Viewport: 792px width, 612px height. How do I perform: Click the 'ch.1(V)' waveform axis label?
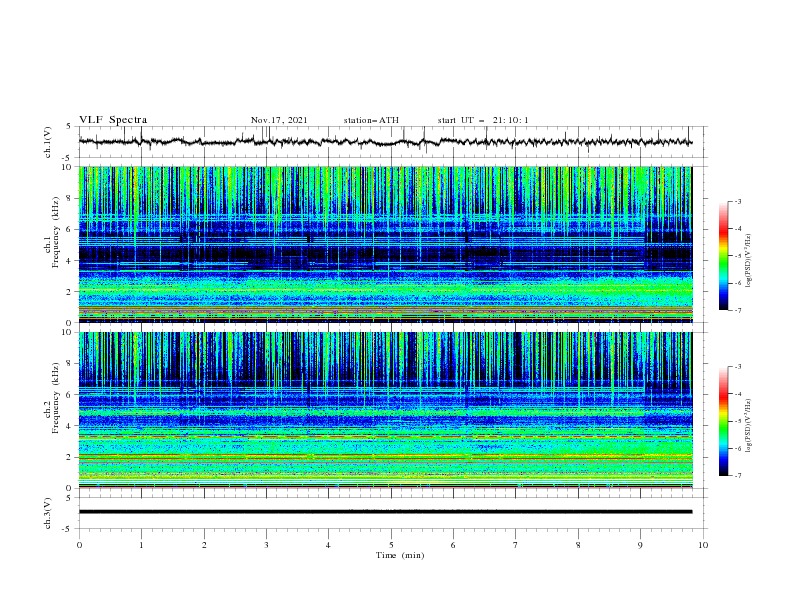[x=48, y=142]
